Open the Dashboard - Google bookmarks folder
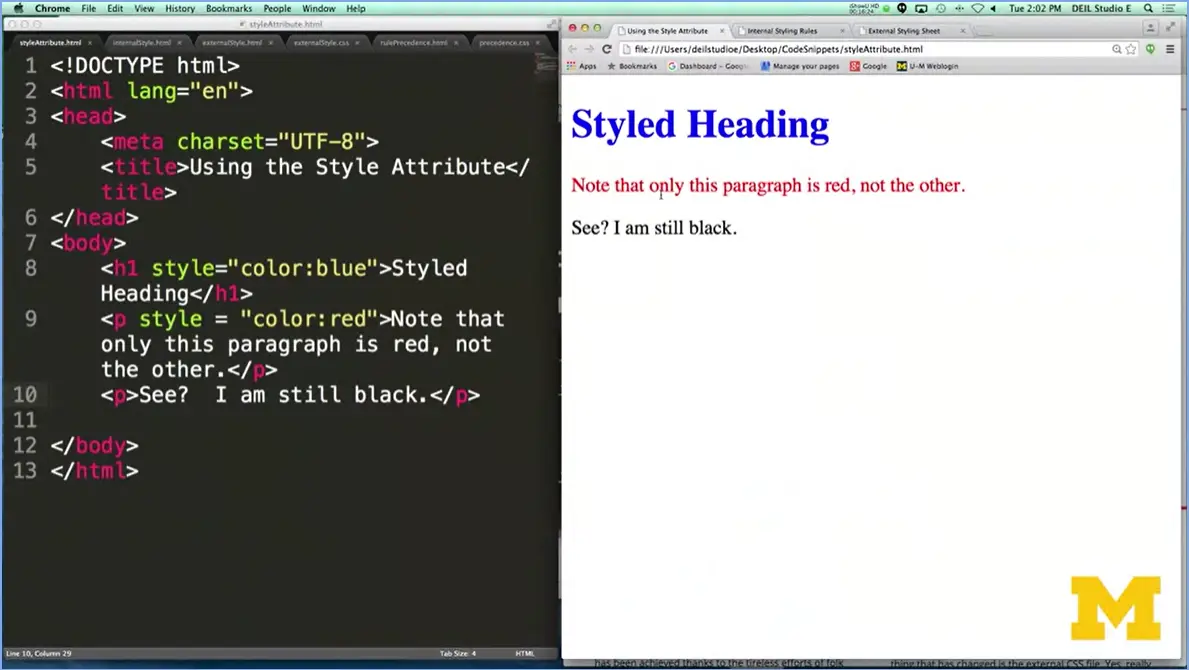The width and height of the screenshot is (1189, 670). click(703, 66)
